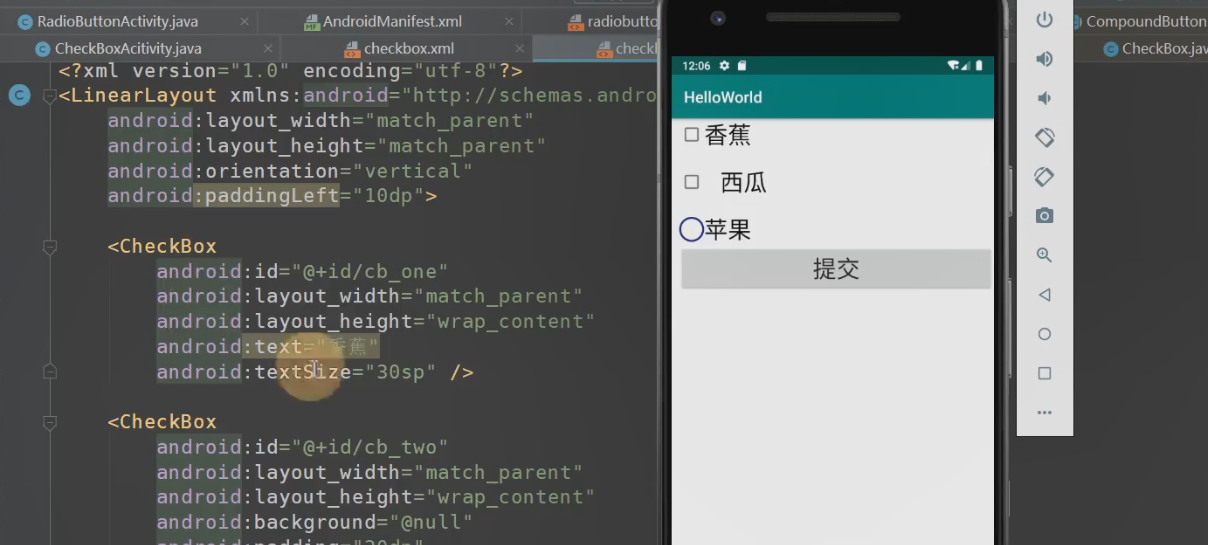The height and width of the screenshot is (545, 1208).
Task: Place cursor on the paddingLeft attribute
Action: (272, 196)
